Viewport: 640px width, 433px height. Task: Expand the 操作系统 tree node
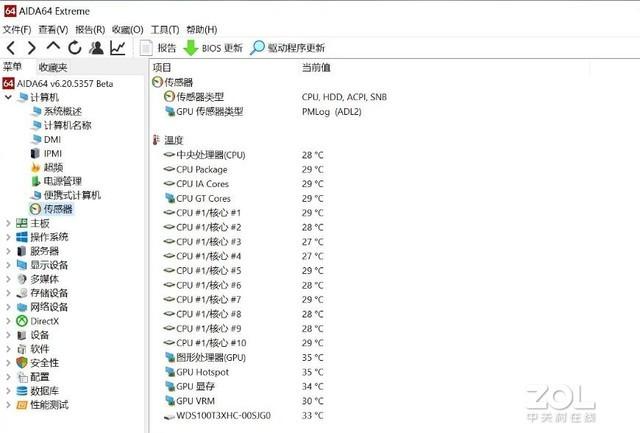[8, 237]
